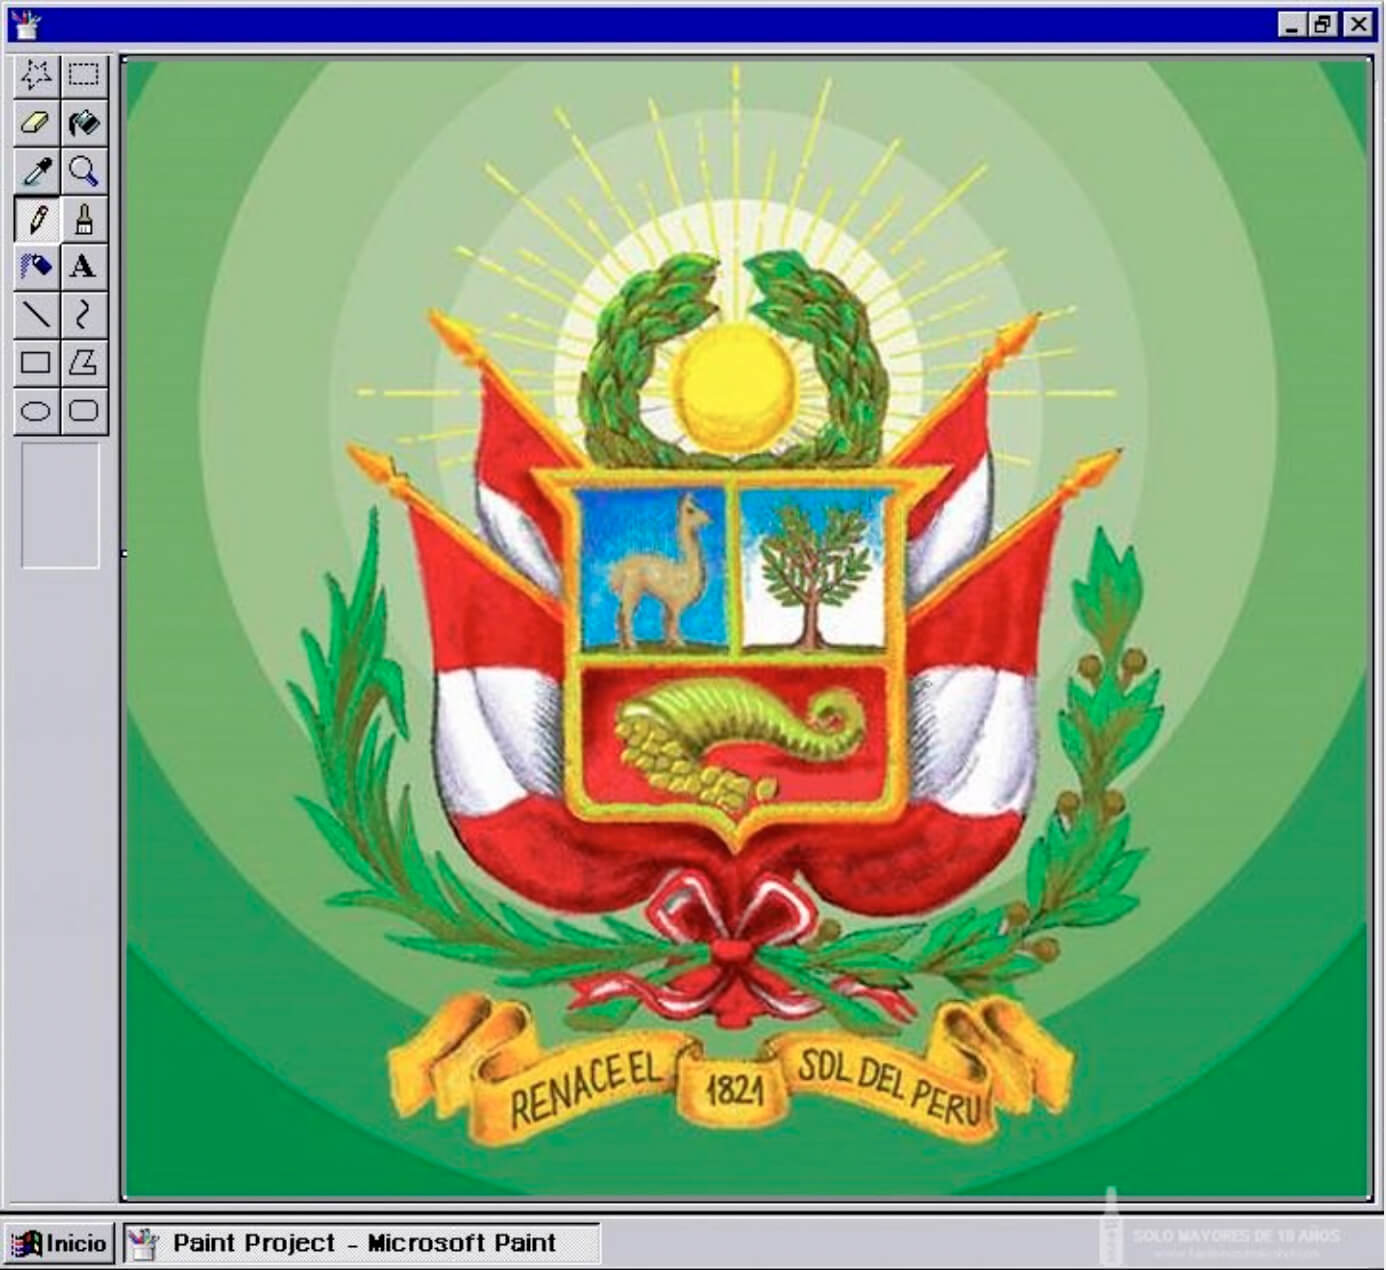
Task: Click the tool options box below the toolbox
Action: (x=61, y=506)
